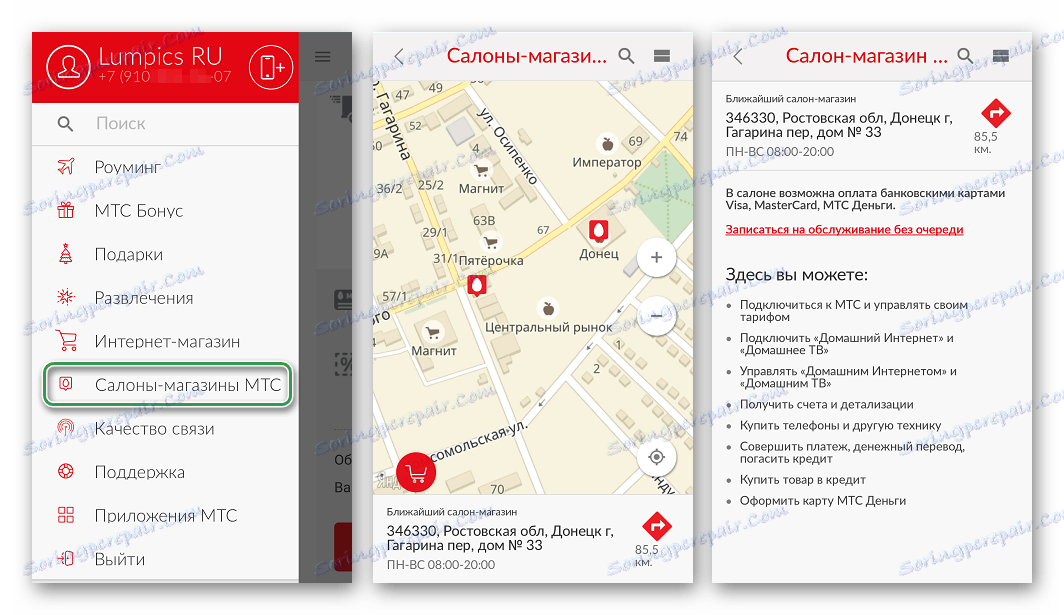Click Записаться на обслуживание без очереди link
Viewport: 1064px width, 615px height.
[844, 229]
